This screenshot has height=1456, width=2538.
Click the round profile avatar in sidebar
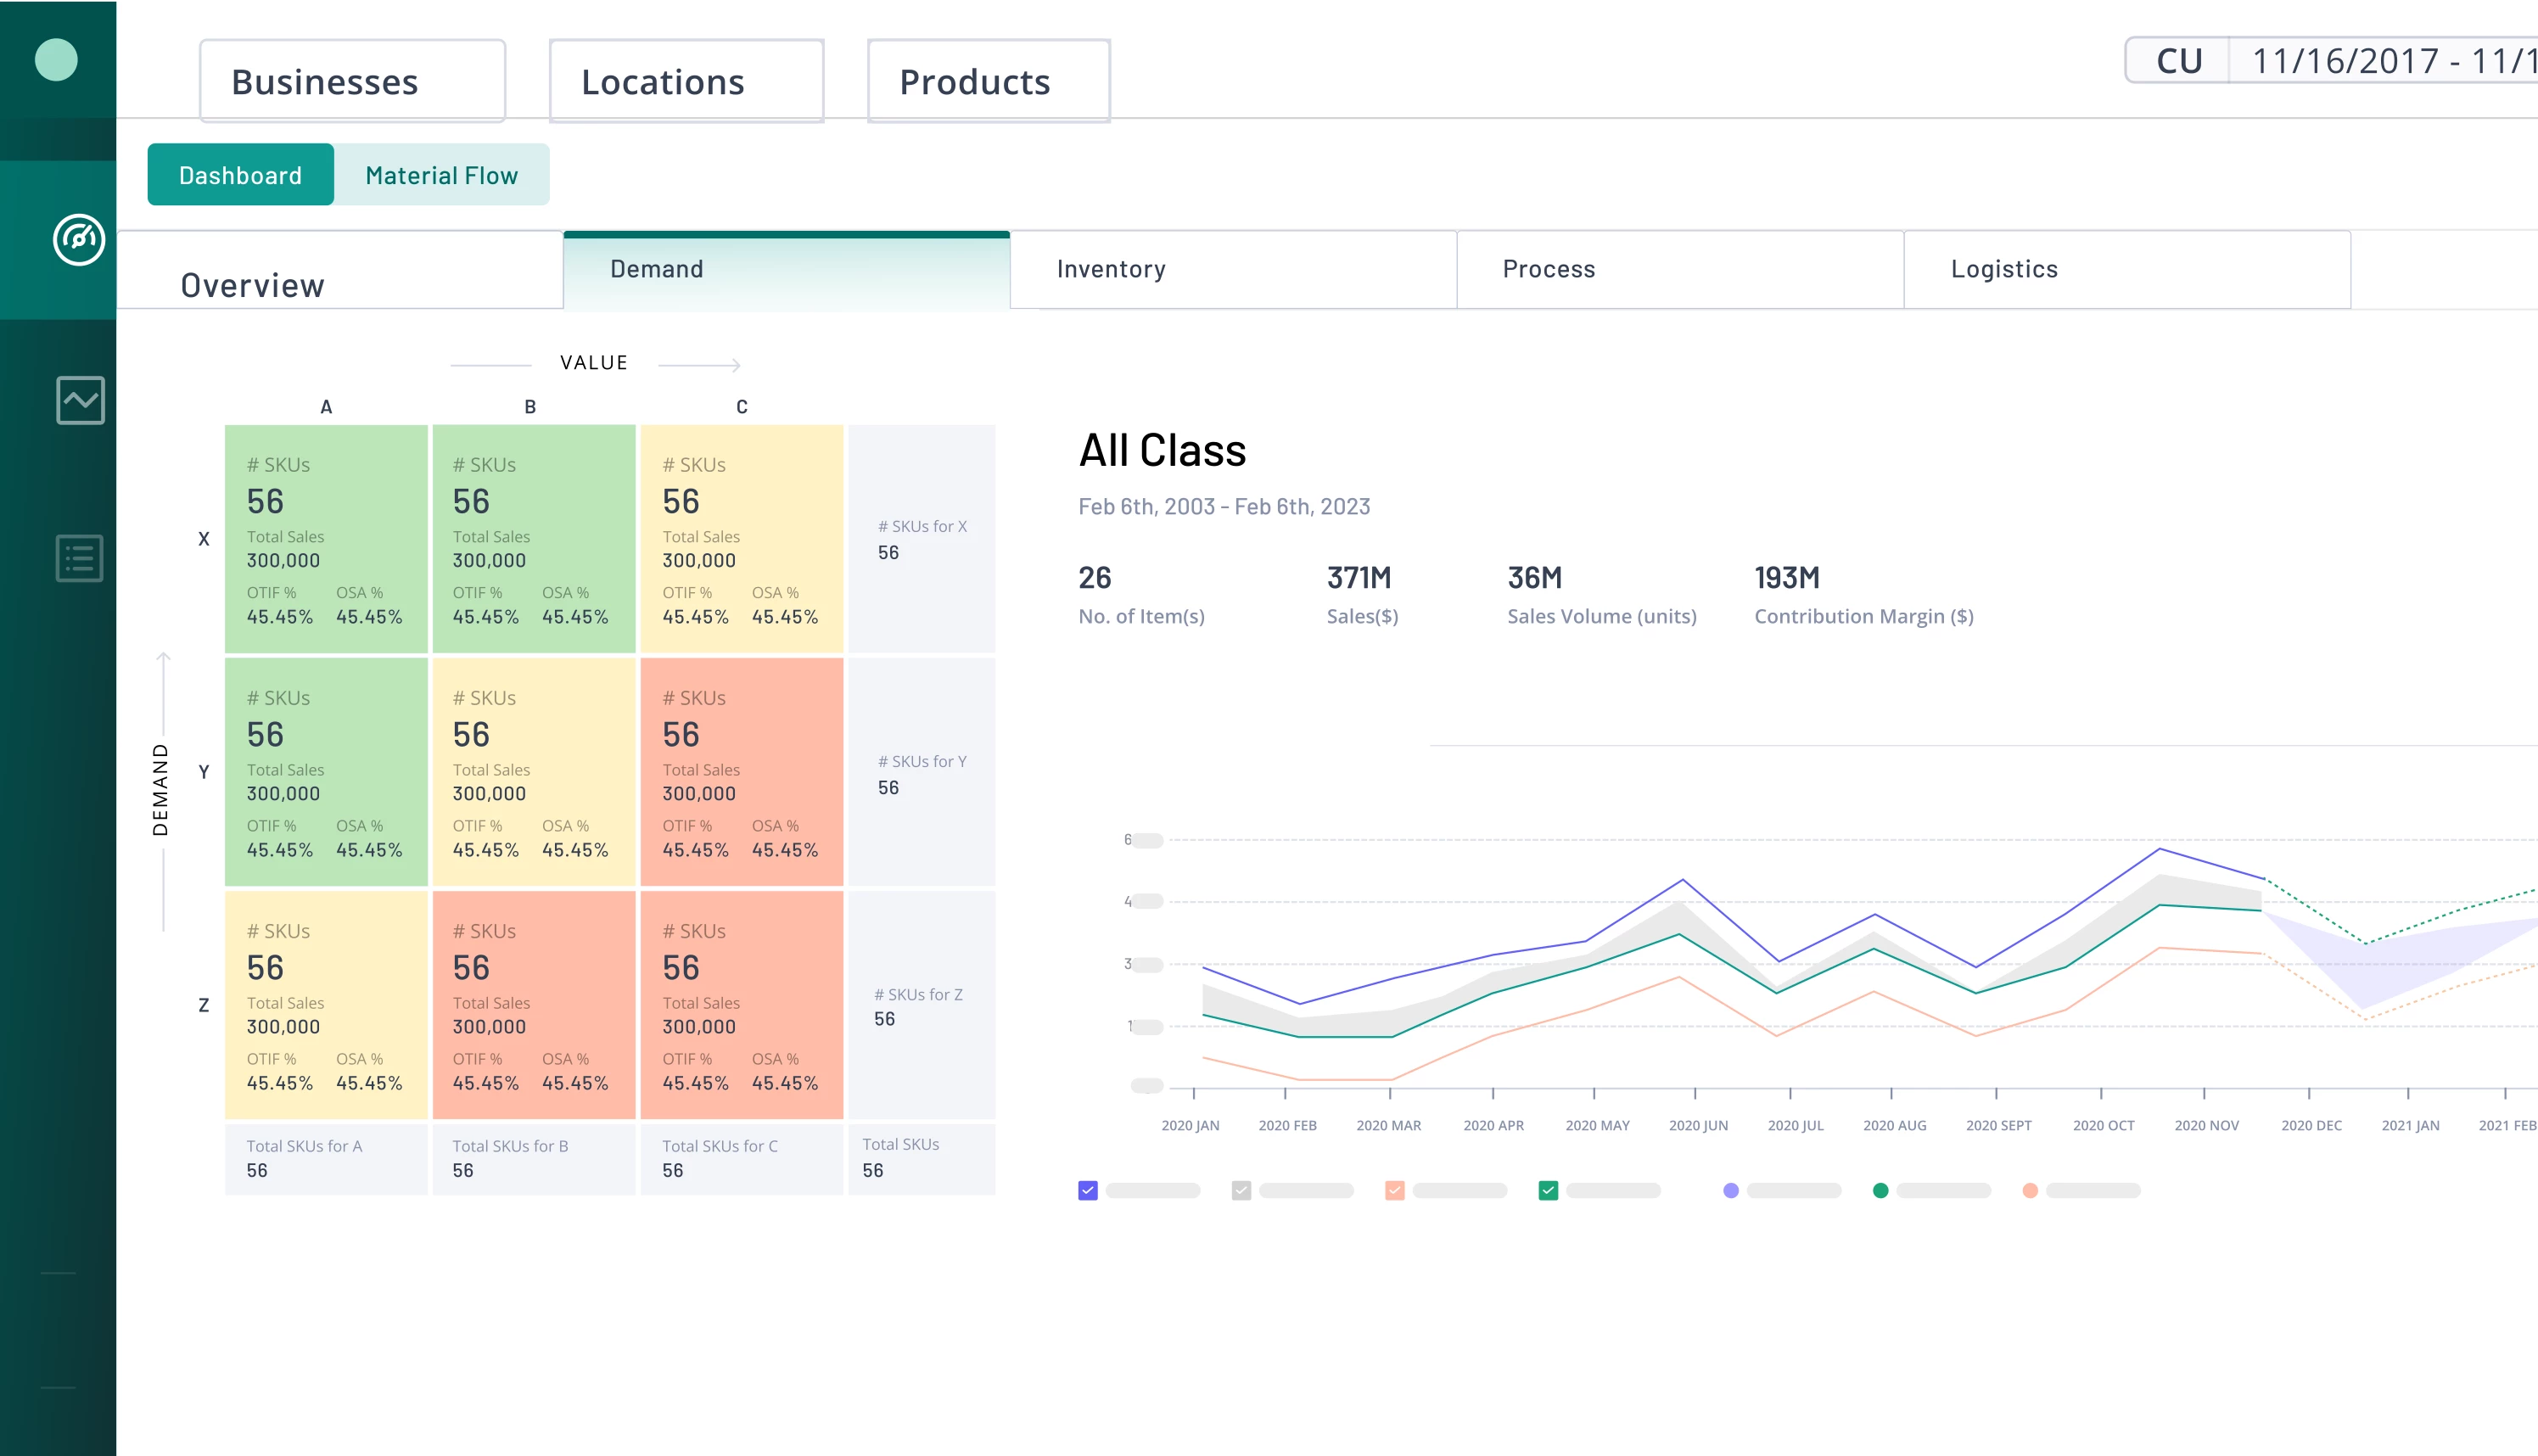pos(56,60)
